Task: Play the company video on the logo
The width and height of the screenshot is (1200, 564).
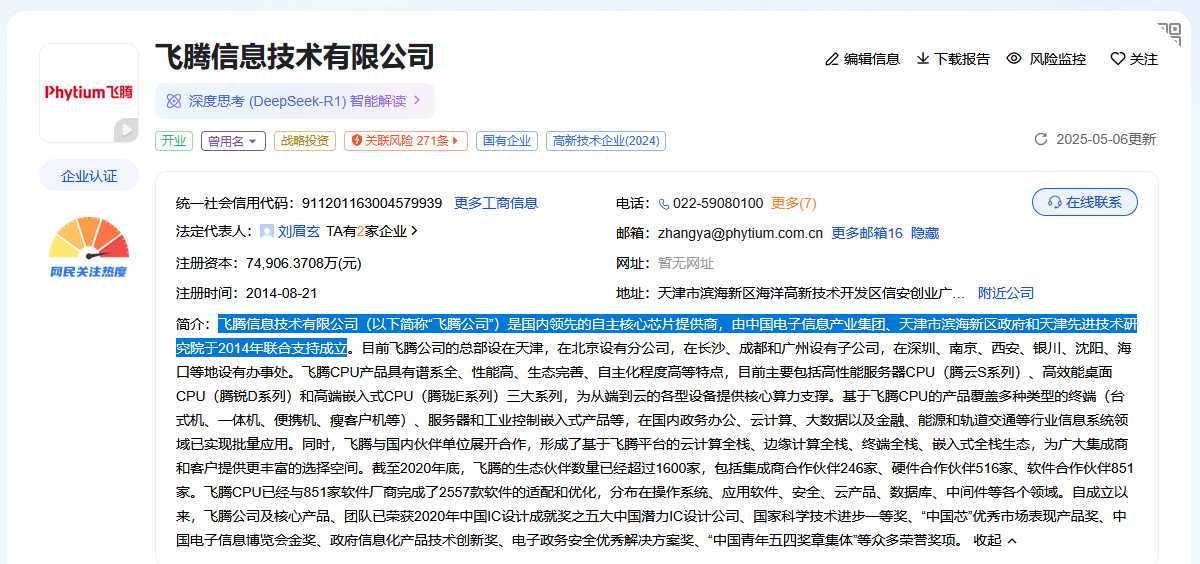Action: click(x=125, y=129)
